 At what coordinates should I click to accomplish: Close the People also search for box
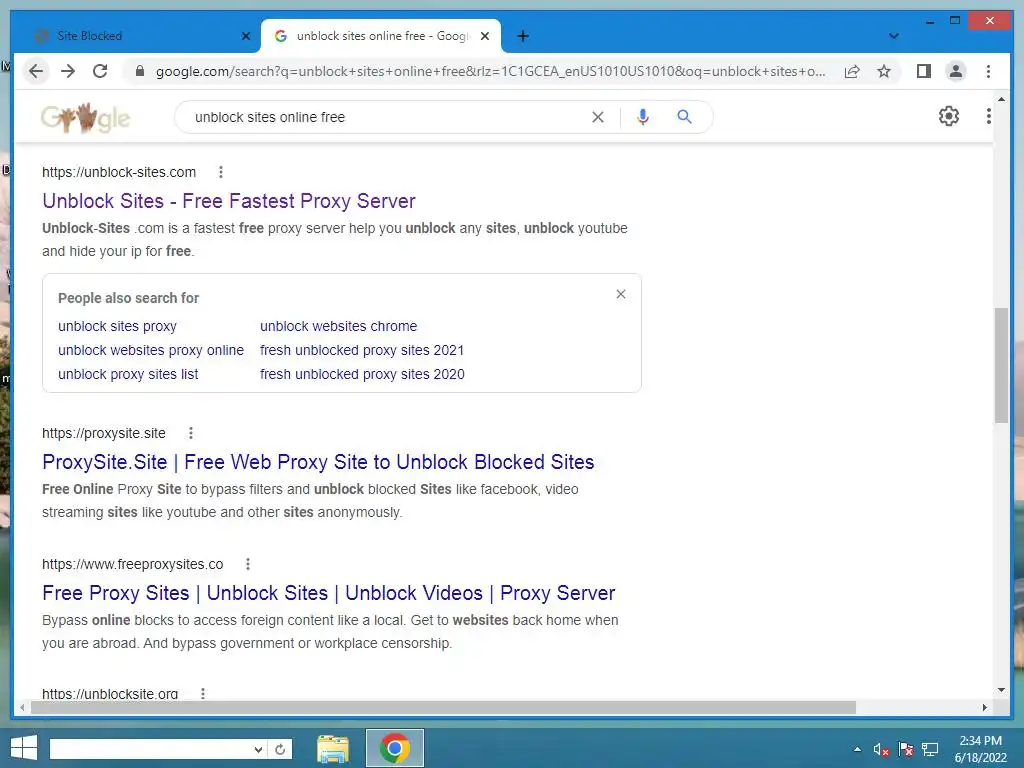click(620, 294)
